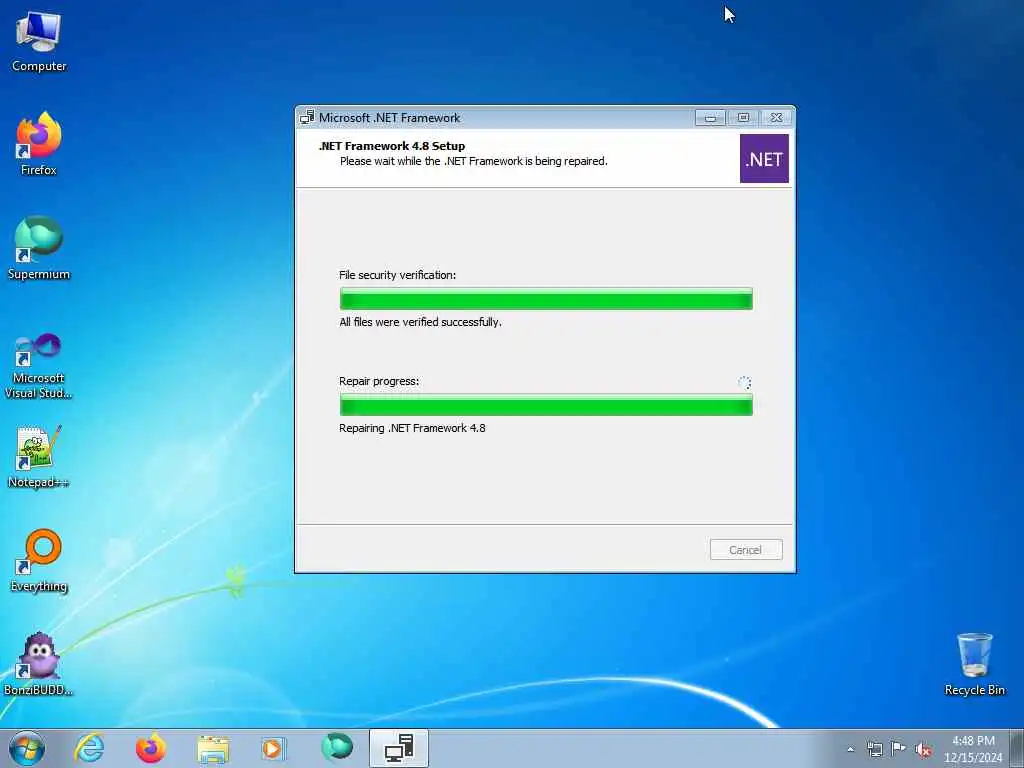Open the clock showing 4:48 PM
Screen dimensions: 1024x768
[x=973, y=749]
